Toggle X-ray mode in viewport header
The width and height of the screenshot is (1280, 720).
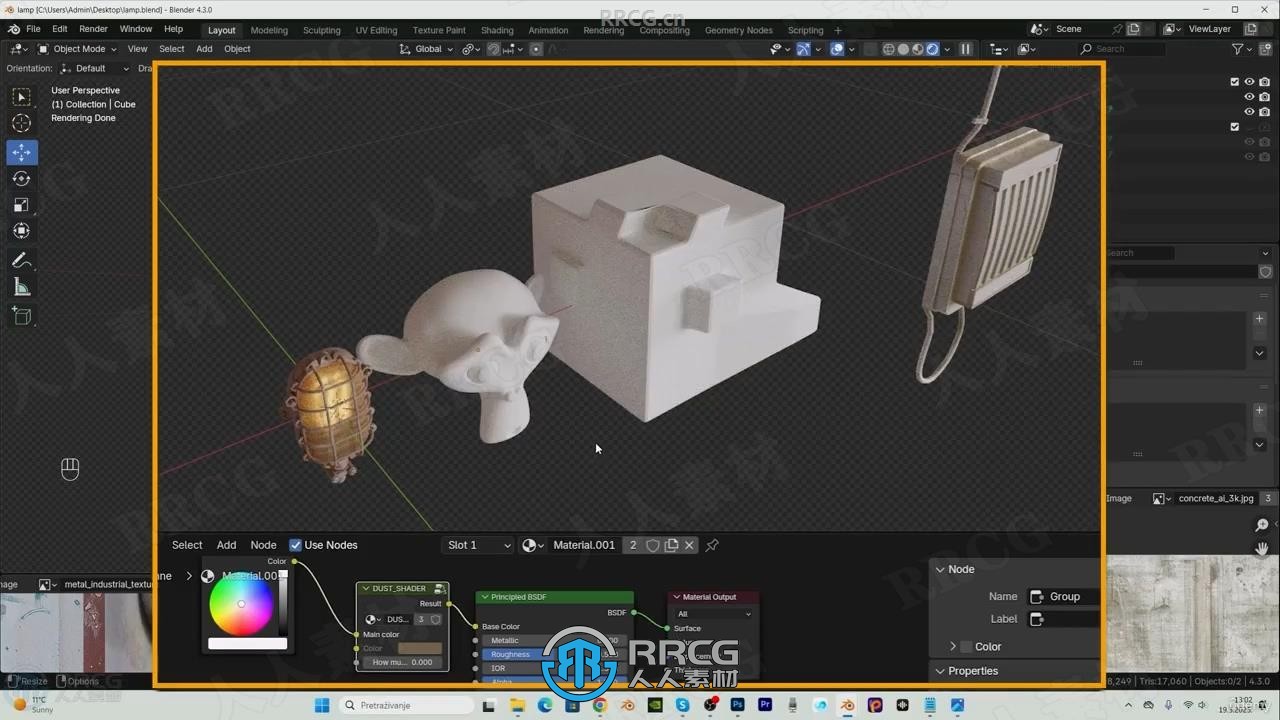click(870, 49)
